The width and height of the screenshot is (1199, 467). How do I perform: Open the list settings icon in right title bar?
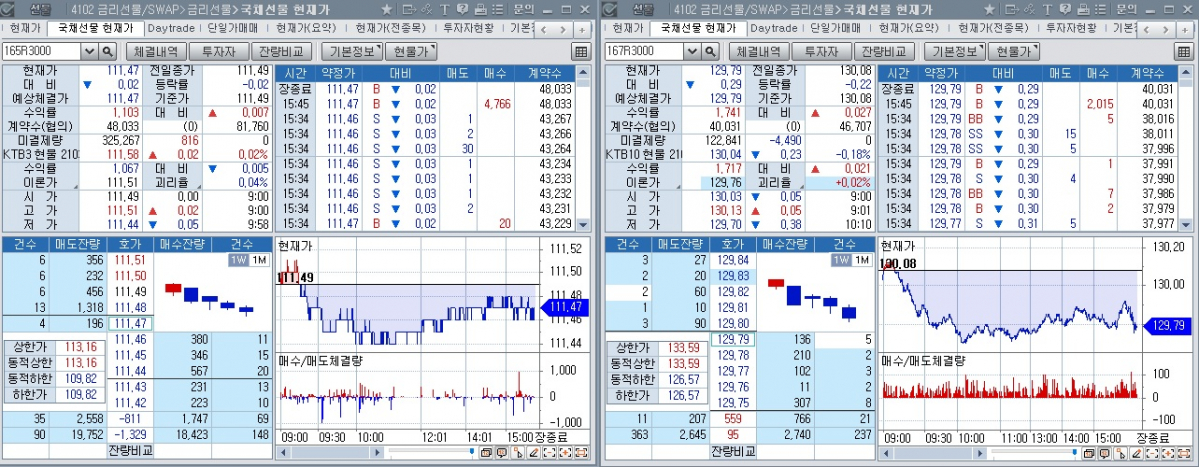click(x=1100, y=10)
